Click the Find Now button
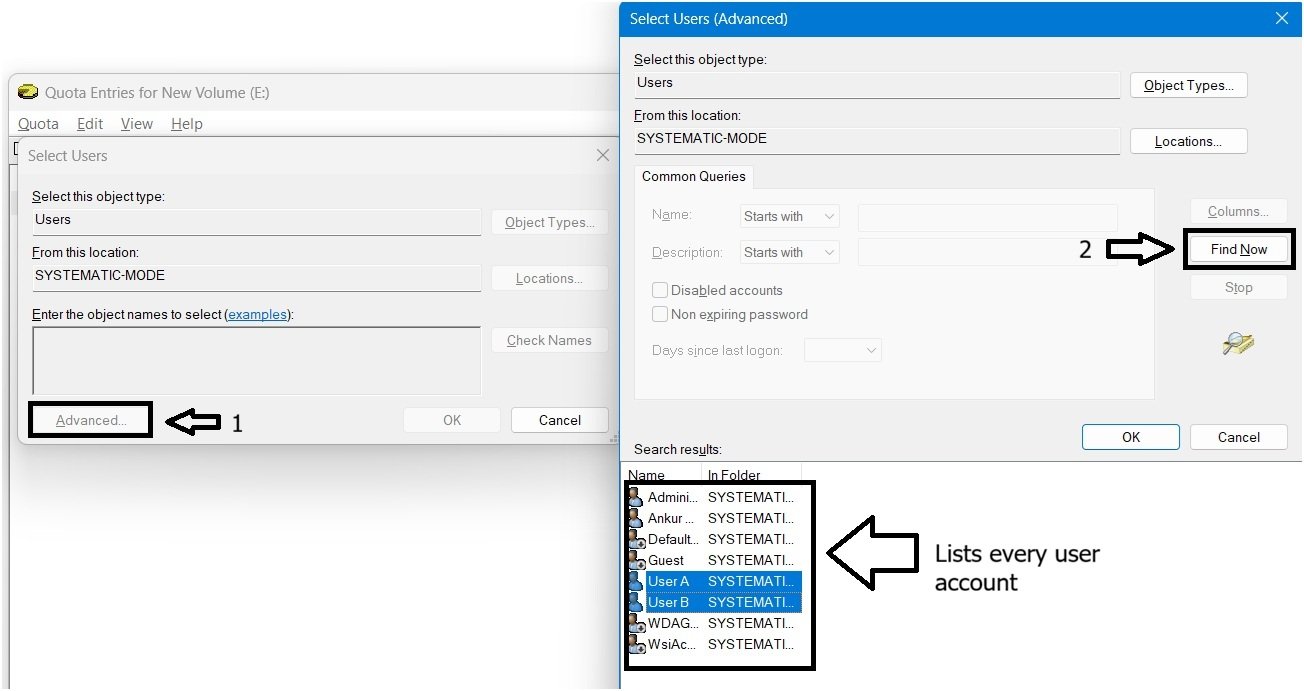 [x=1239, y=249]
